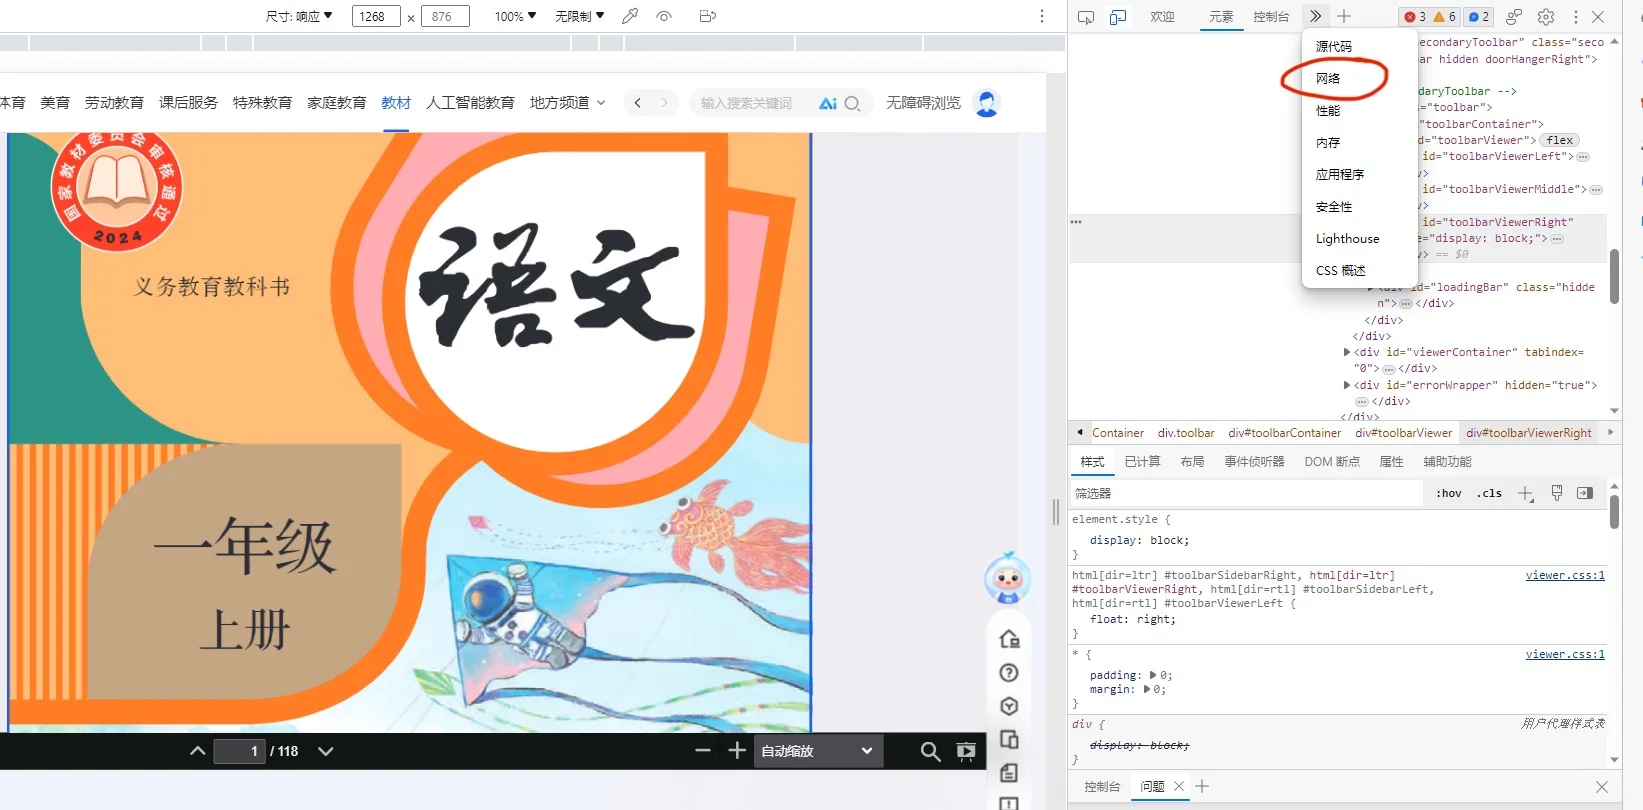Open 家庭教育 navigation link
The image size is (1643, 810).
pyautogui.click(x=336, y=103)
